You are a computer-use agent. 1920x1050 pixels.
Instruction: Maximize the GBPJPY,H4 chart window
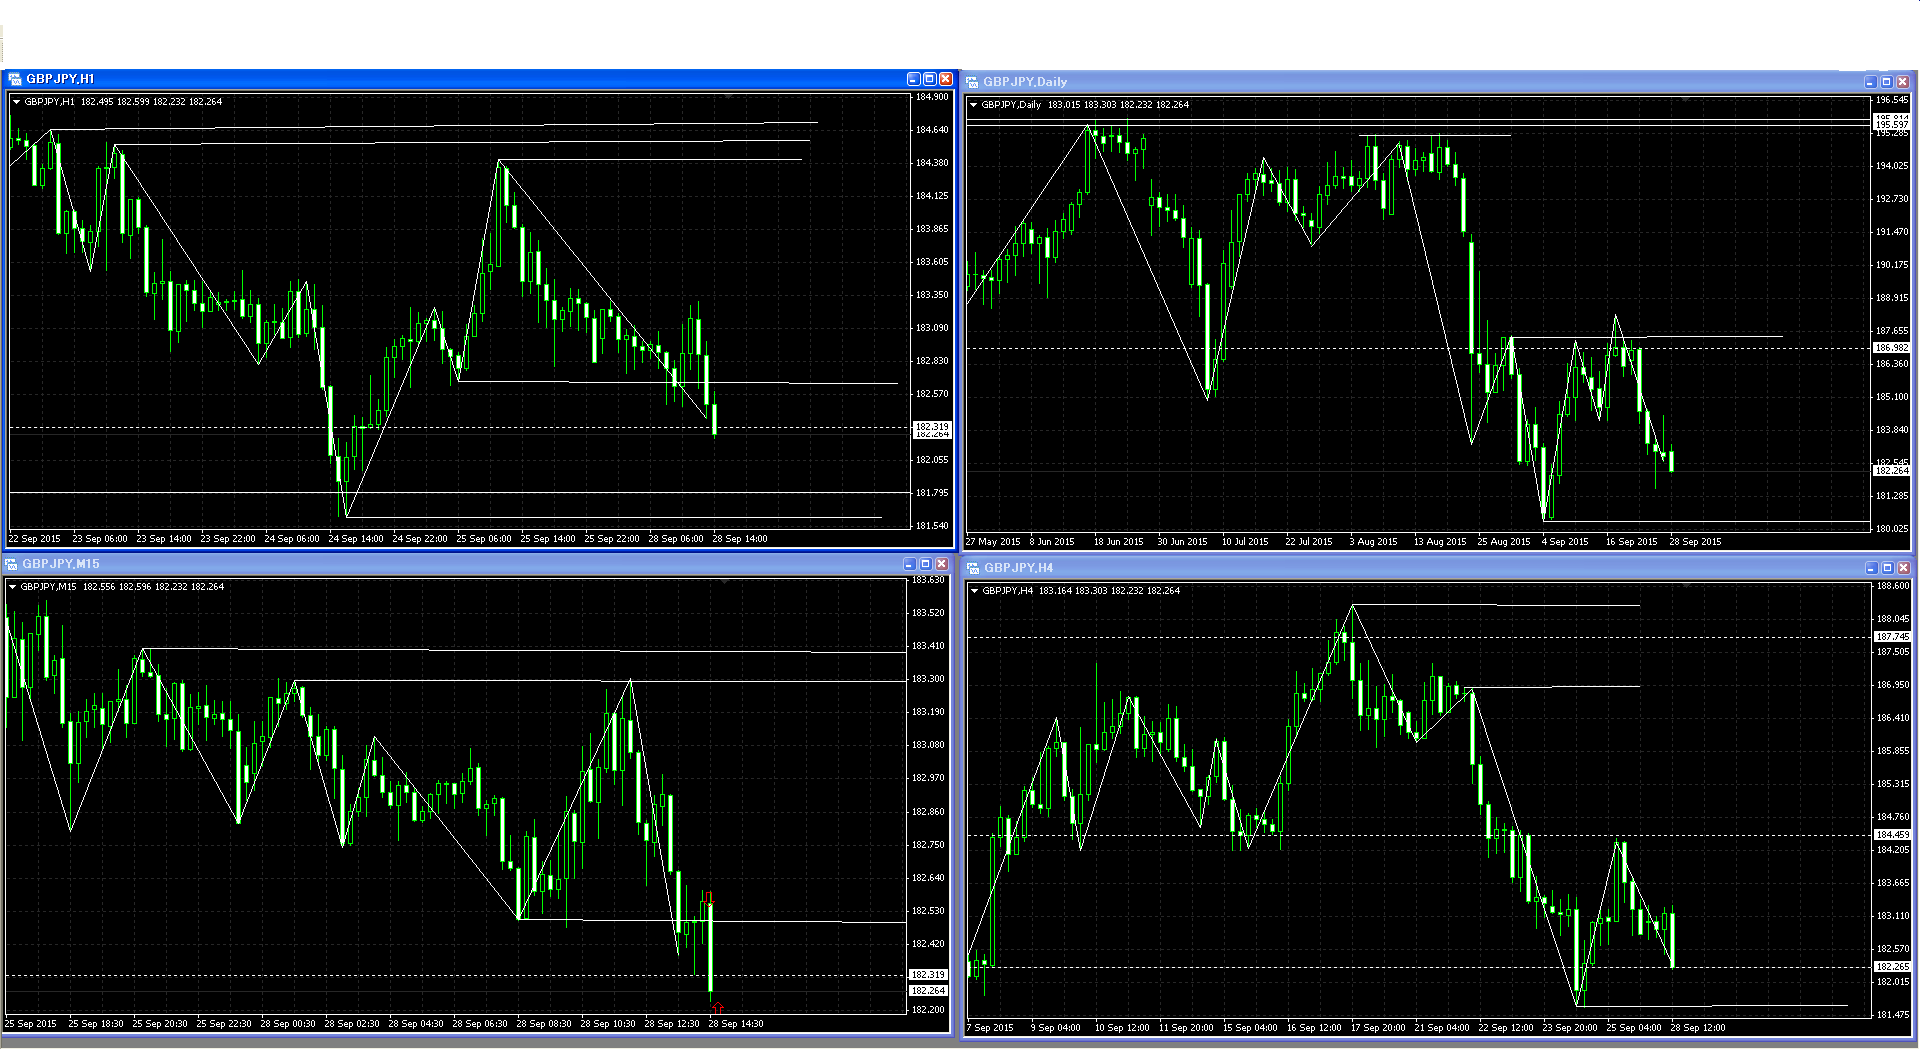tap(1887, 568)
